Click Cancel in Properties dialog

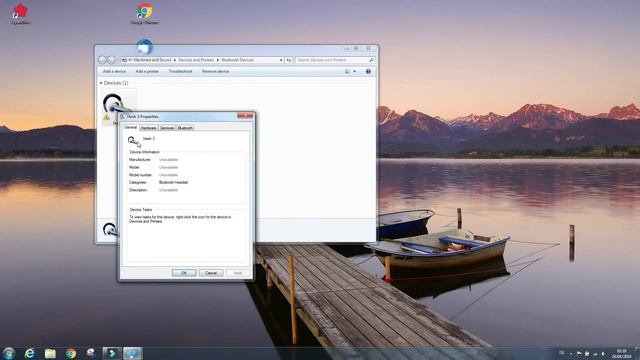click(211, 273)
